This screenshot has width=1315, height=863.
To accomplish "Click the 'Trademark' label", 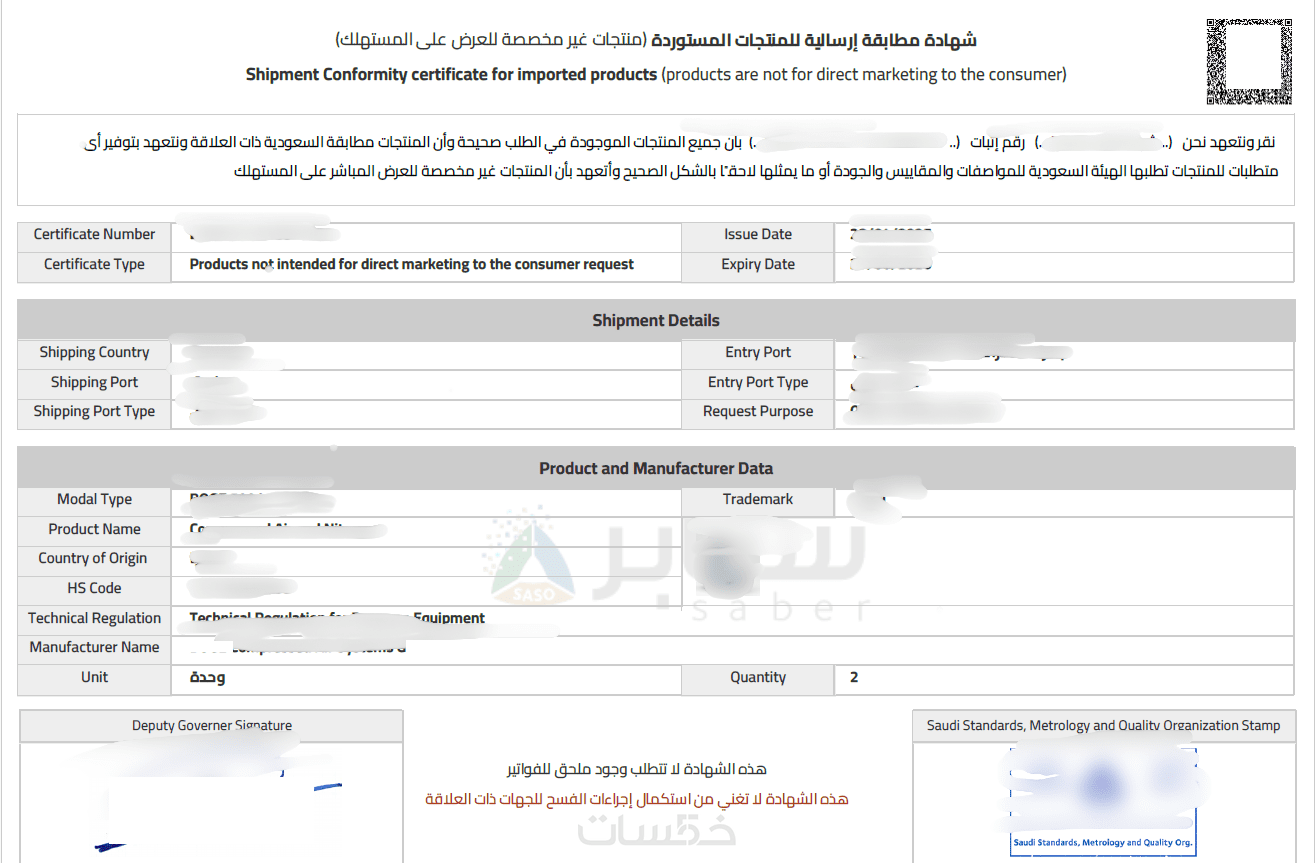I will pos(758,499).
